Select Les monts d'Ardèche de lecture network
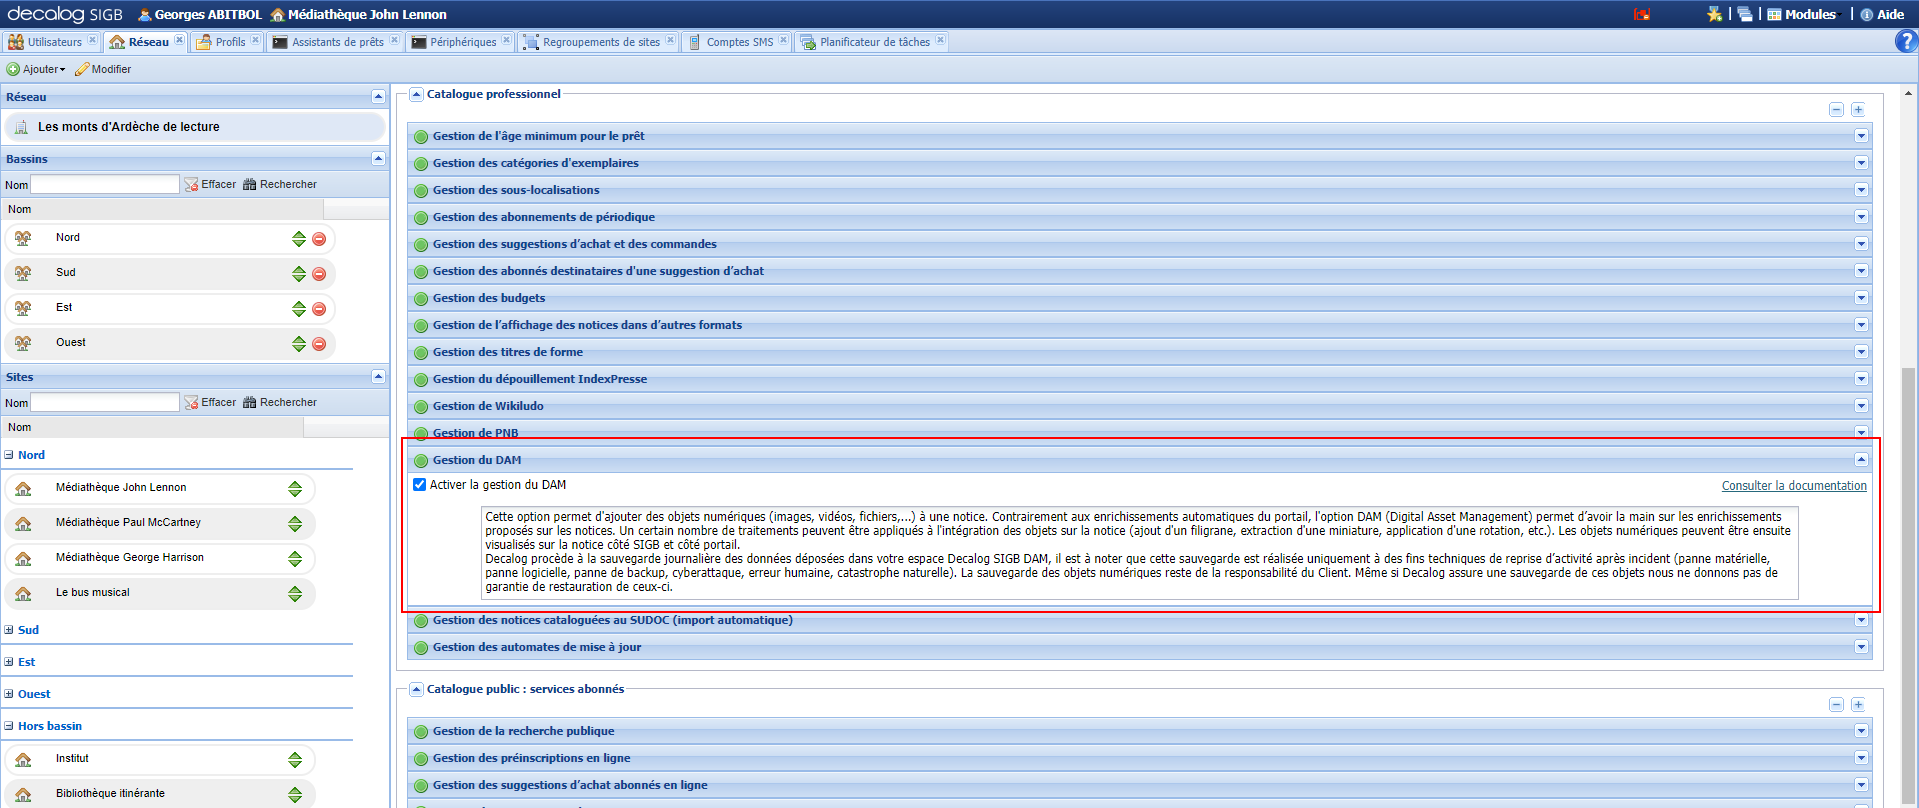 (x=195, y=127)
